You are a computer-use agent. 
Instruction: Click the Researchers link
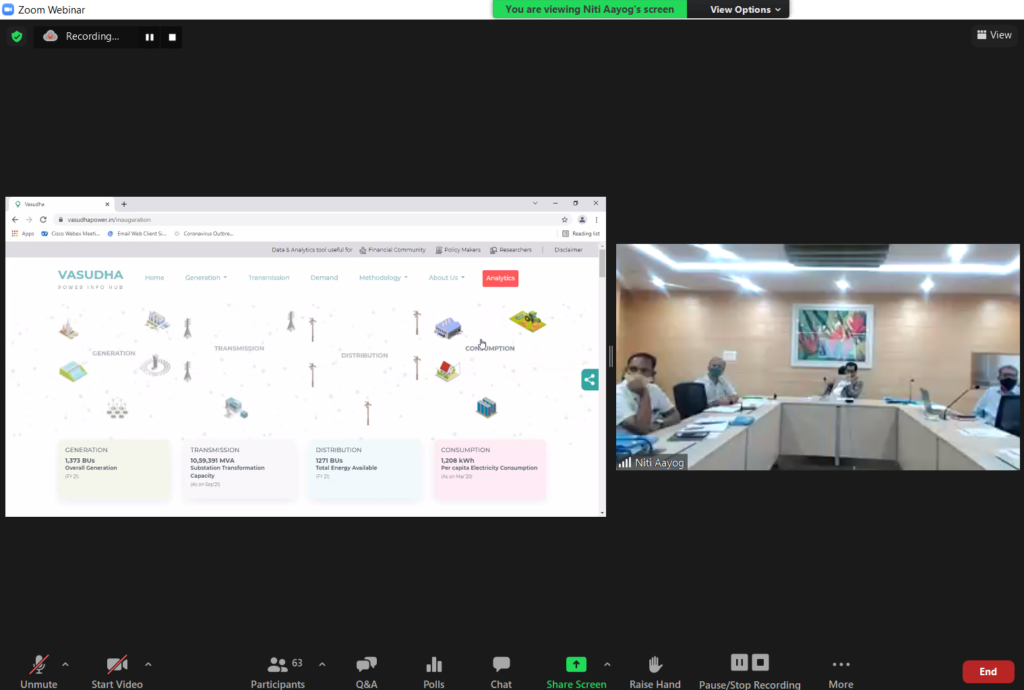(511, 250)
